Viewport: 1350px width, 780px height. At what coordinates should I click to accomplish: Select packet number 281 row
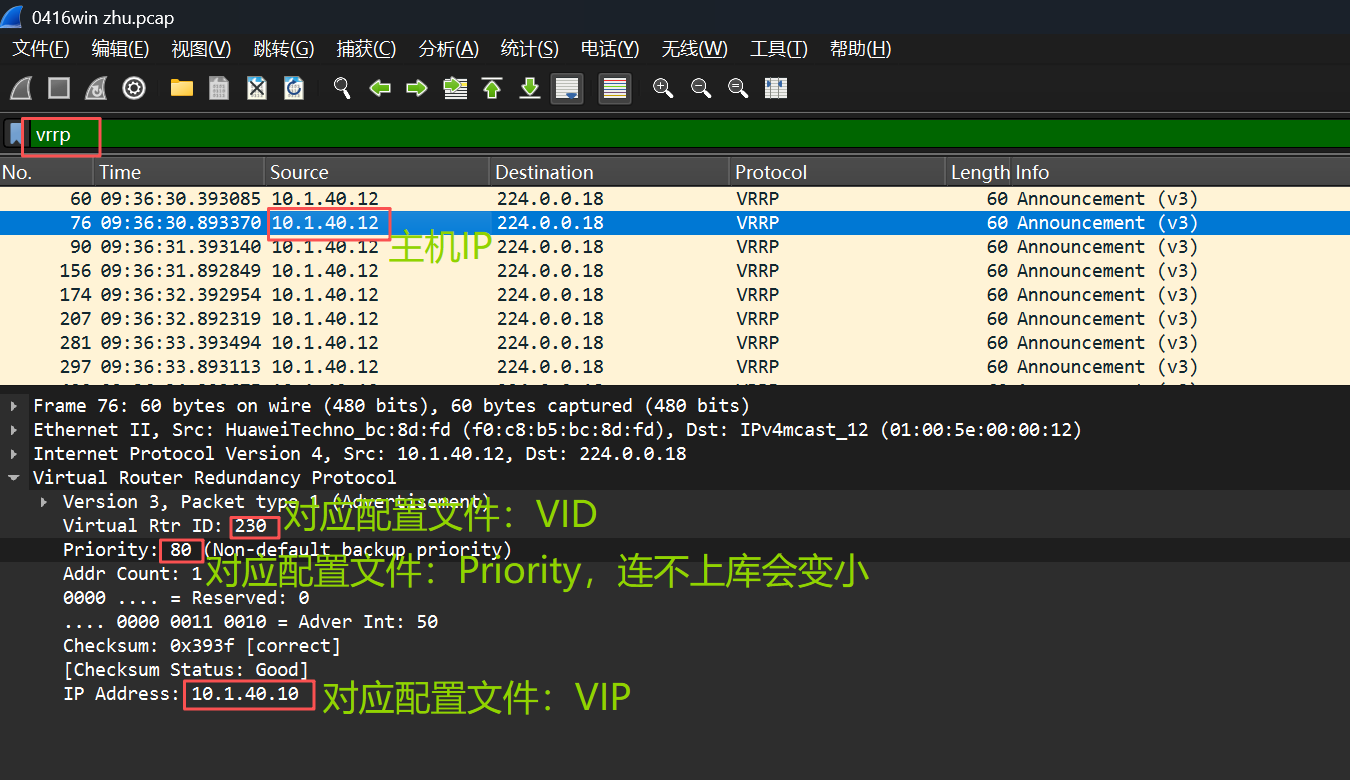click(x=675, y=343)
